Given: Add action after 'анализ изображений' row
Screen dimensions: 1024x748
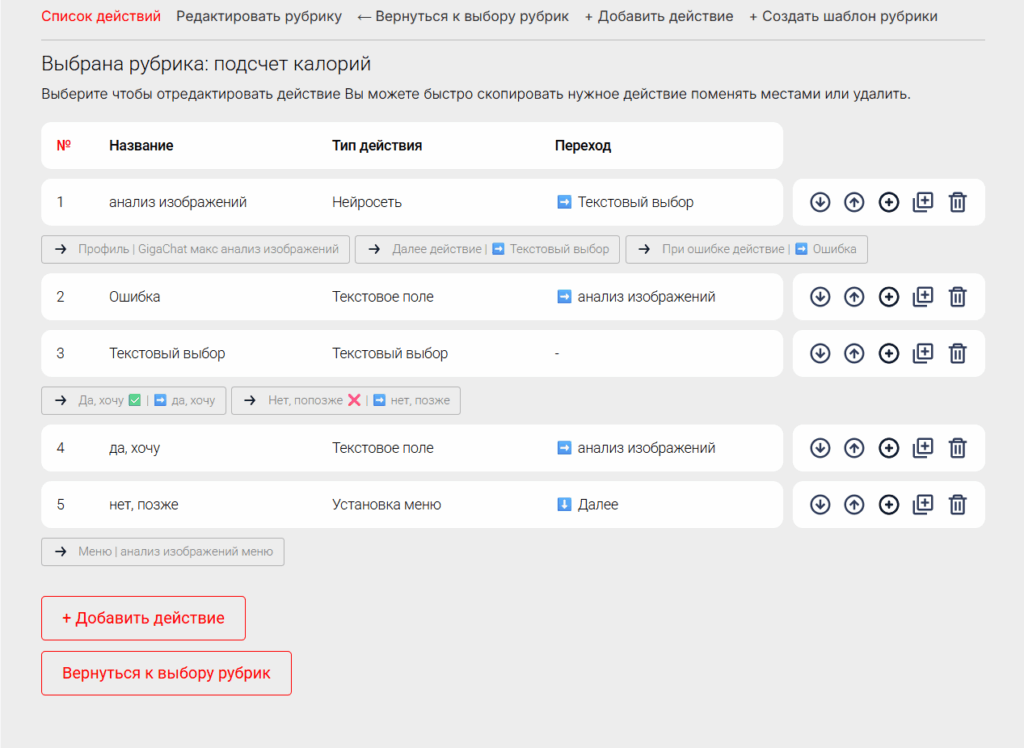Looking at the screenshot, I should coord(888,202).
